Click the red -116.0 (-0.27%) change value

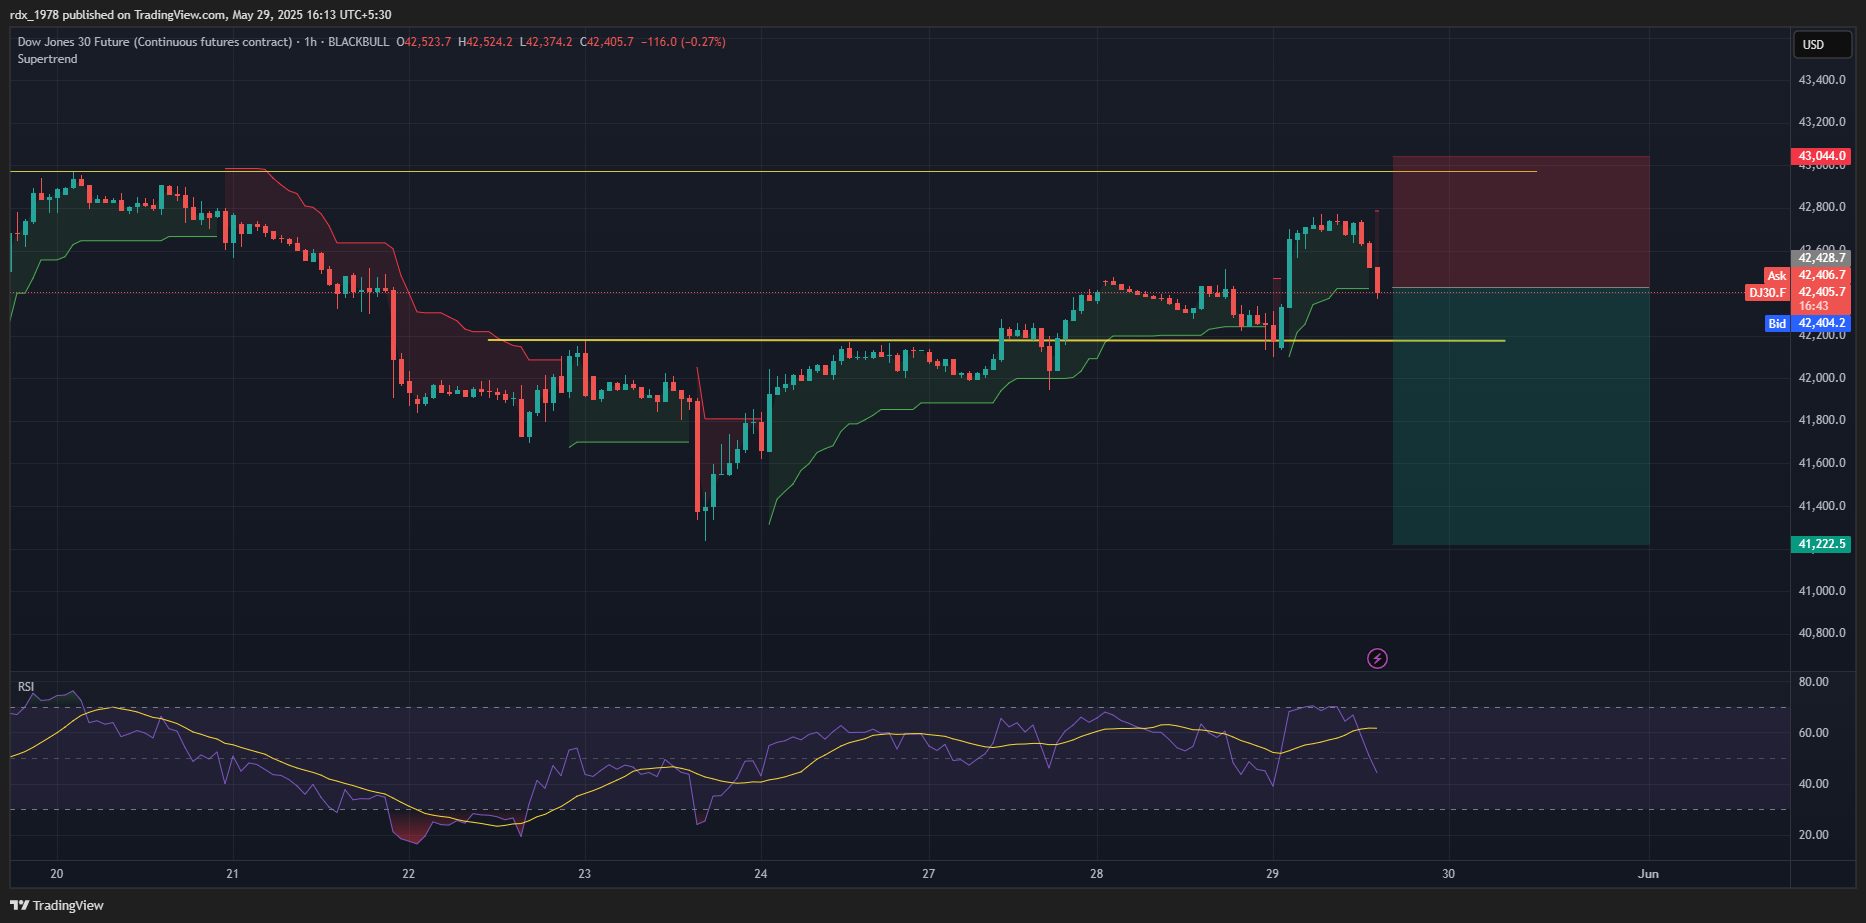click(x=683, y=42)
